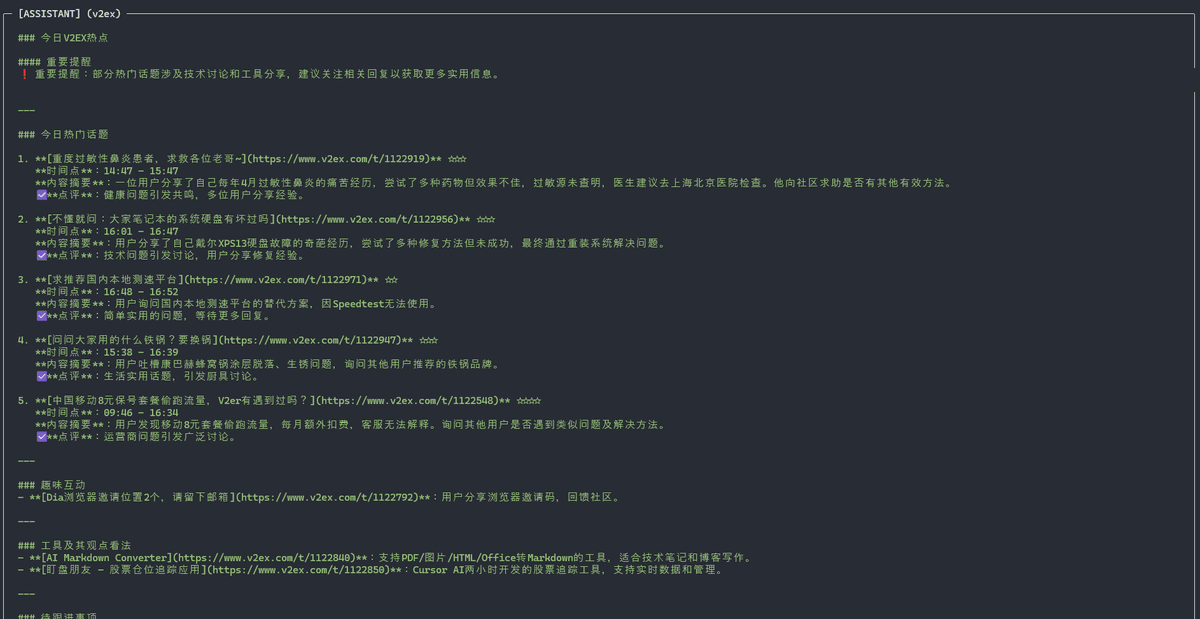Click the stars after the 铁锅 topic link
The width and height of the screenshot is (1200, 619).
[428, 340]
